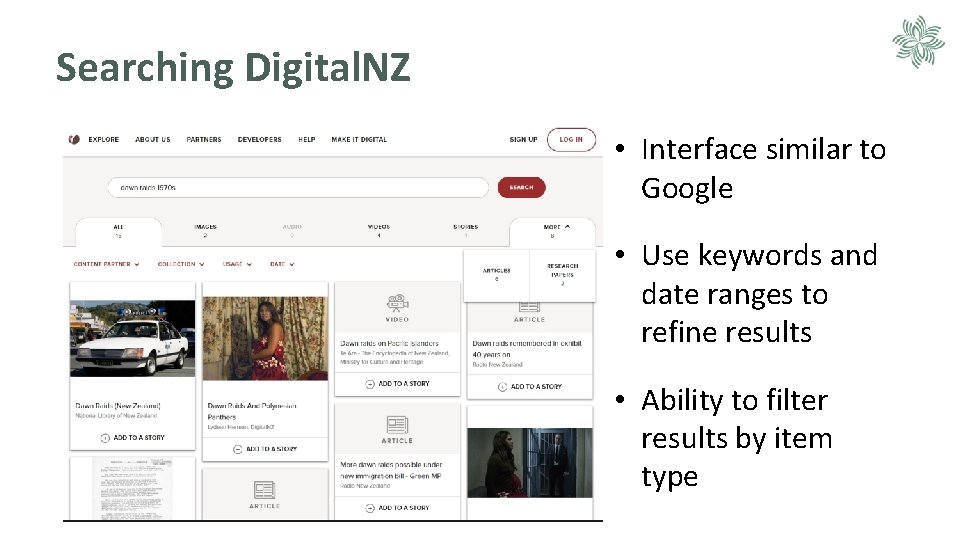
Task: Add More dawn raids possible article to a story
Action: pyautogui.click(x=397, y=508)
